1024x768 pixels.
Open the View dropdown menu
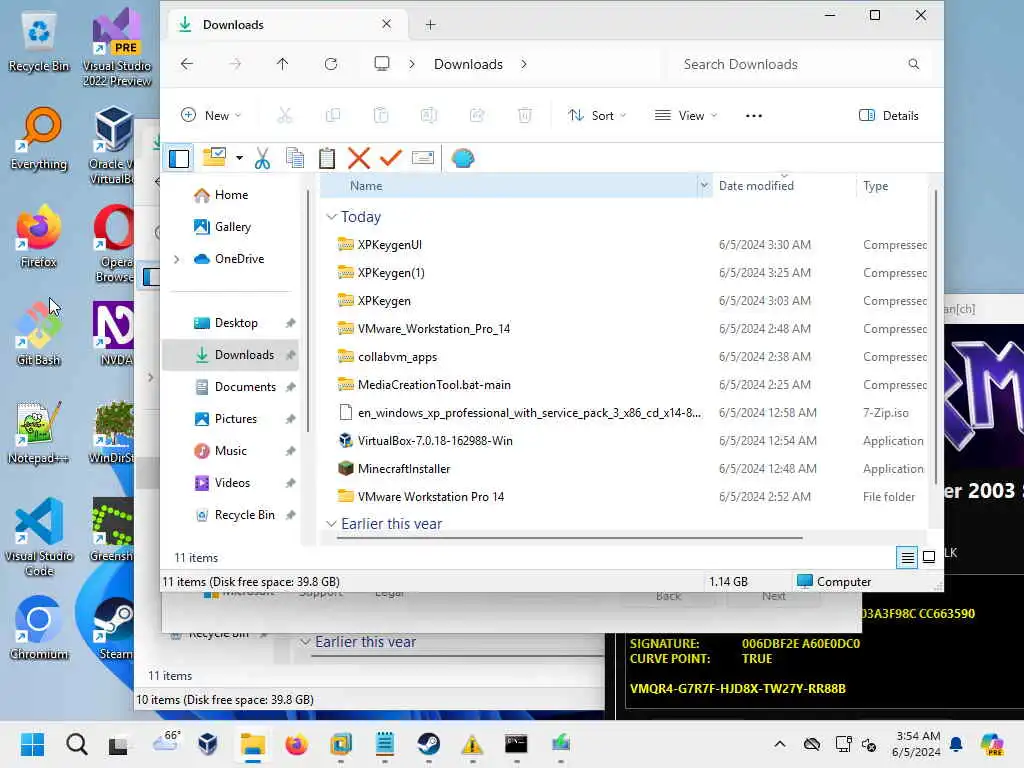tap(686, 116)
